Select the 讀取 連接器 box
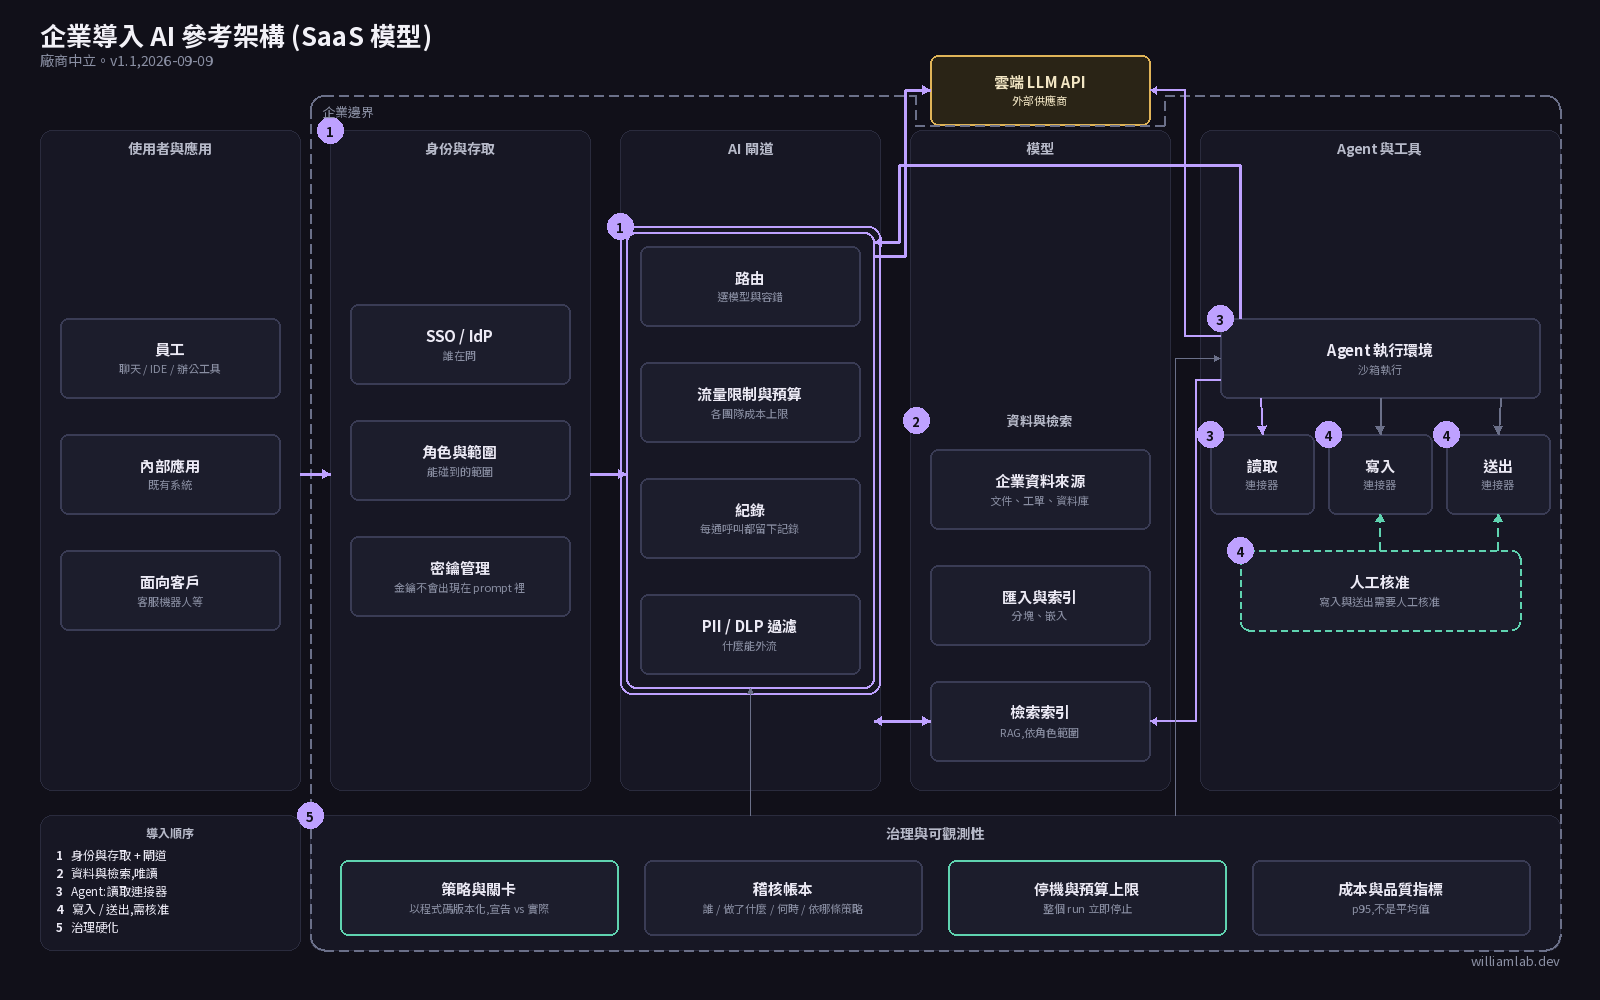1600x1000 pixels. pyautogui.click(x=1262, y=475)
